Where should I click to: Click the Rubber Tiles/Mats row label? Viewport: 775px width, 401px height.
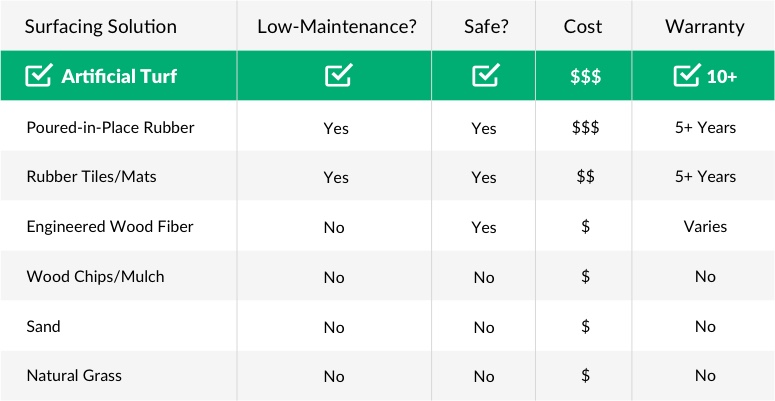91,177
